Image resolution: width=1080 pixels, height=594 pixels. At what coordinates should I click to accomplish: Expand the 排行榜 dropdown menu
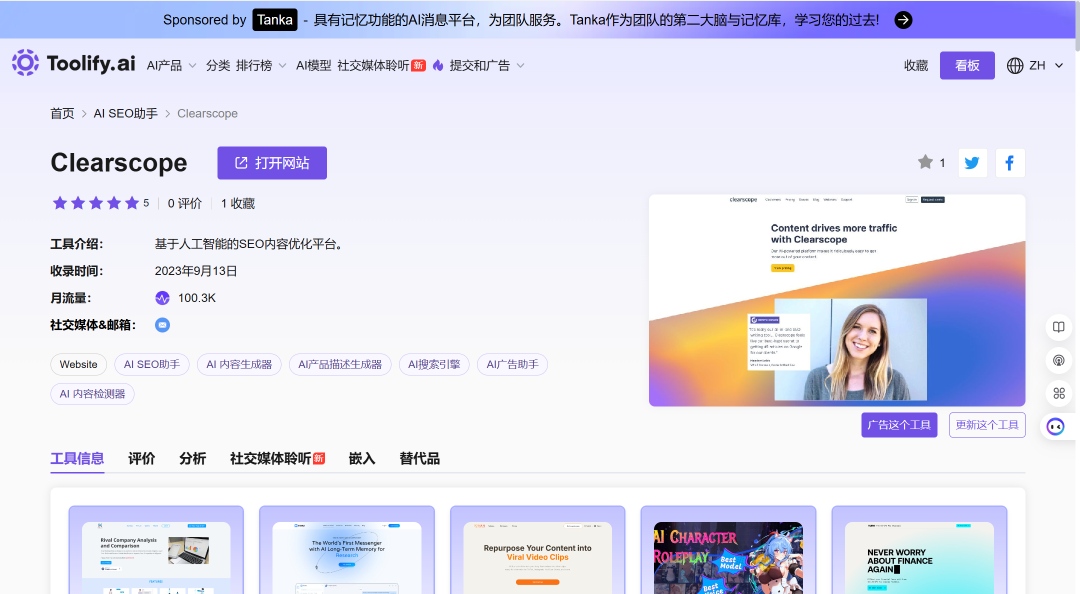(261, 65)
